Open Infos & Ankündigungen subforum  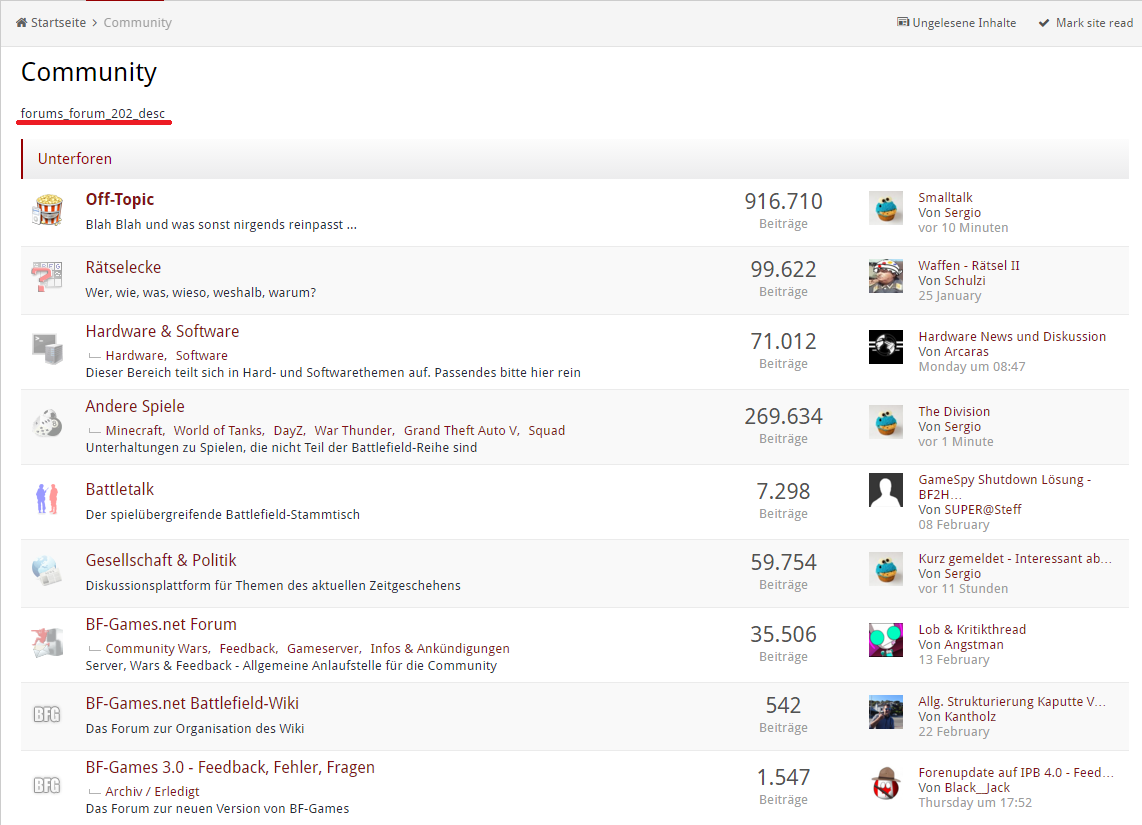tap(440, 649)
